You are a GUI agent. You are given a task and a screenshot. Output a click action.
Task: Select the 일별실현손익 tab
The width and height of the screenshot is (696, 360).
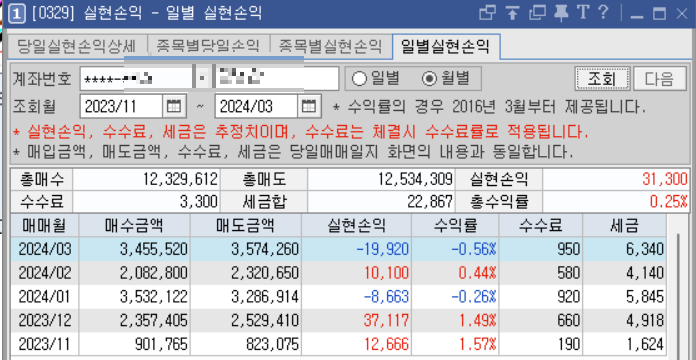click(446, 46)
